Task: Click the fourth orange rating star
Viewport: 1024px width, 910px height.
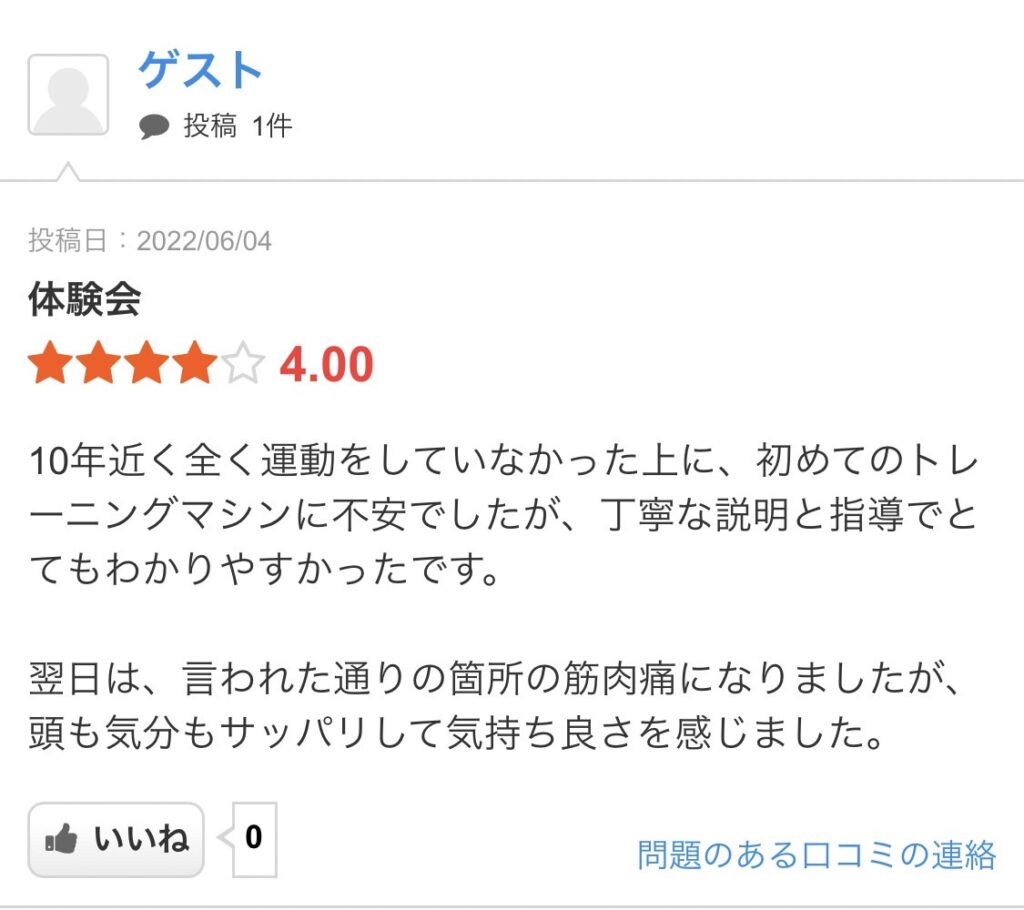Action: click(195, 363)
